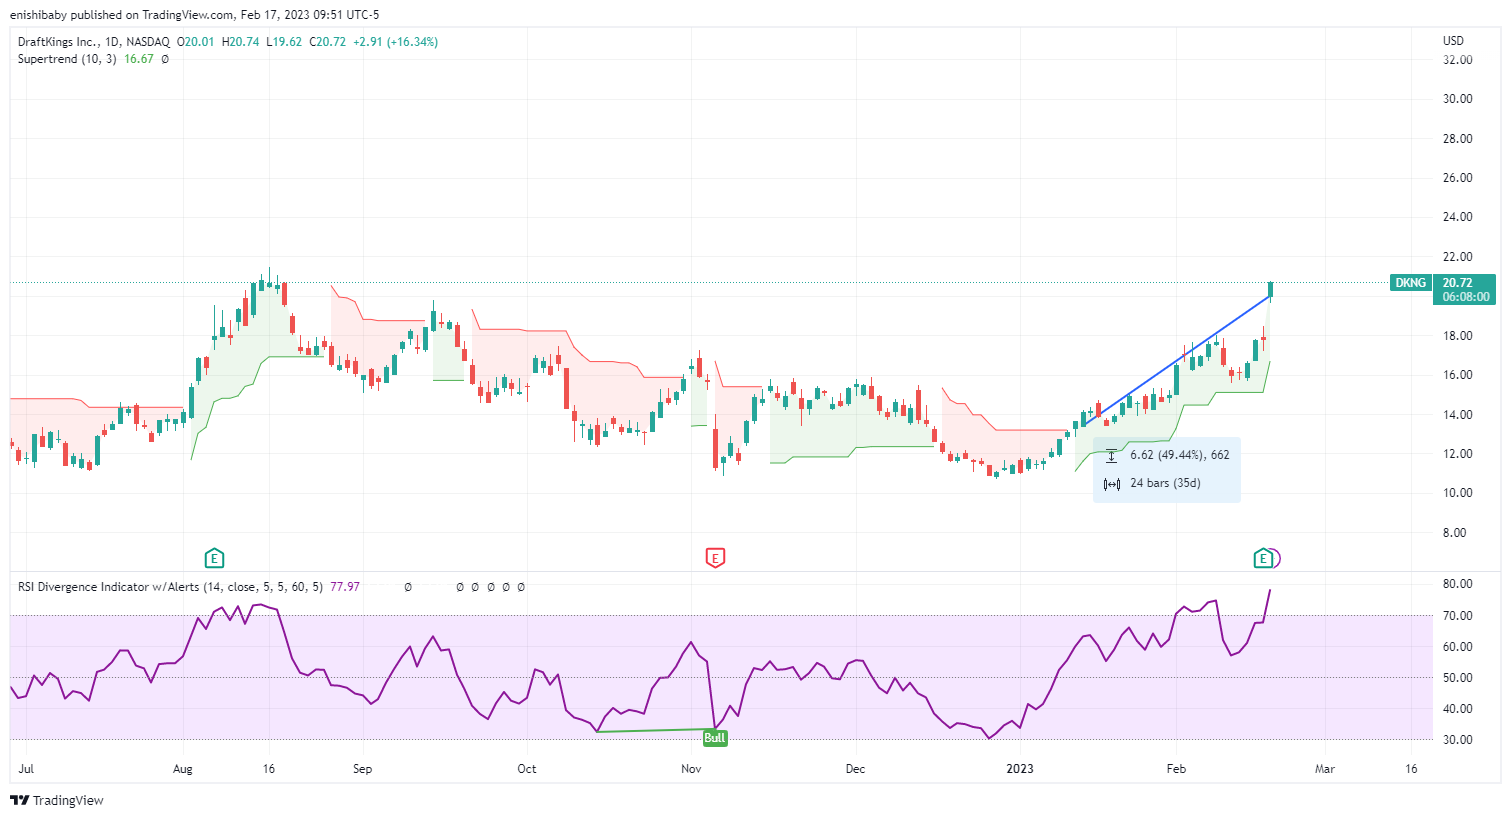
Task: Click the Nov label on time axis
Action: pos(691,769)
